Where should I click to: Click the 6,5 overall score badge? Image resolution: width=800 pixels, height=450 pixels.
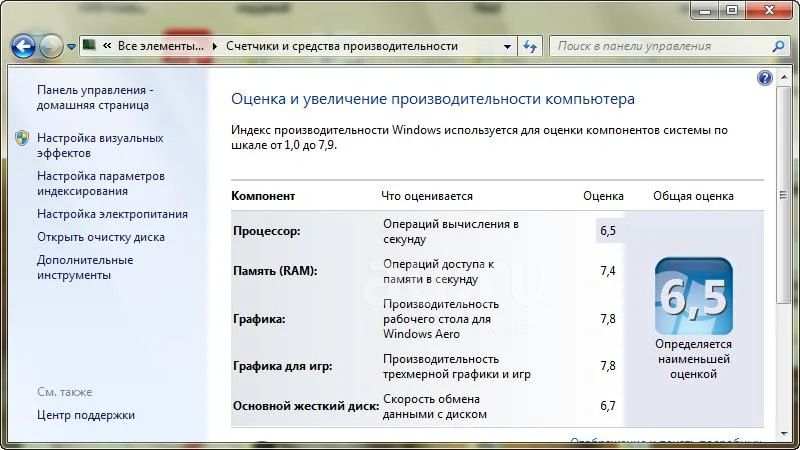coord(693,296)
